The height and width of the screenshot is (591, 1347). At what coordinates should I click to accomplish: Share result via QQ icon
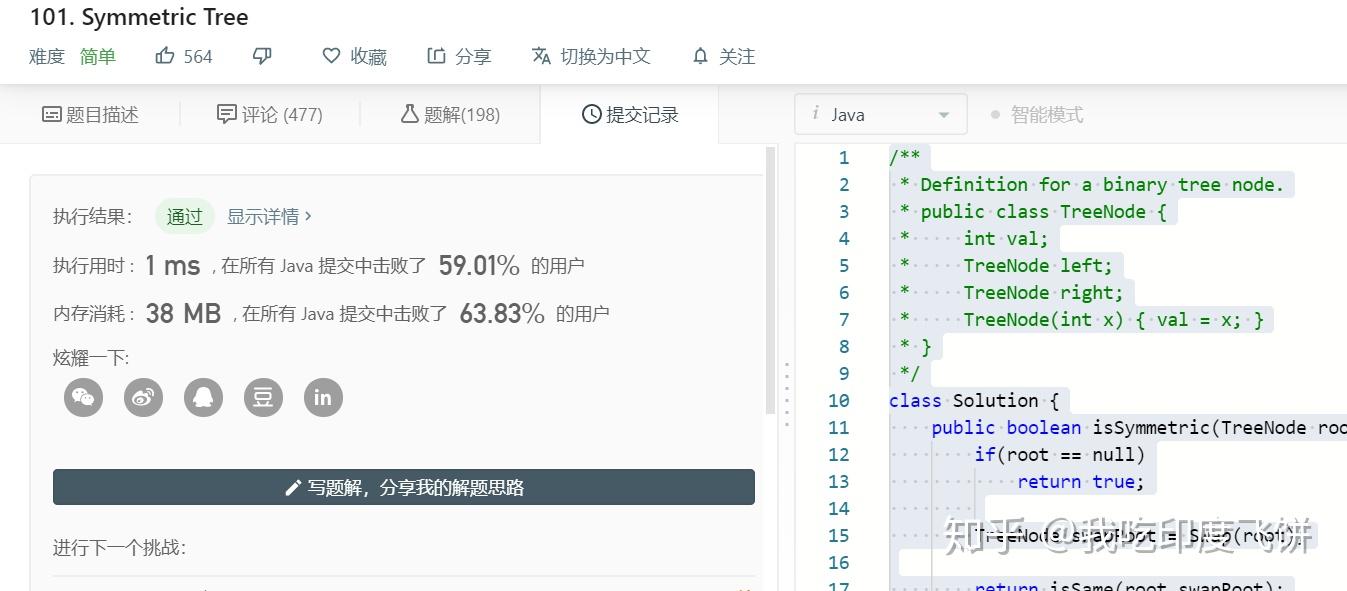click(x=203, y=397)
